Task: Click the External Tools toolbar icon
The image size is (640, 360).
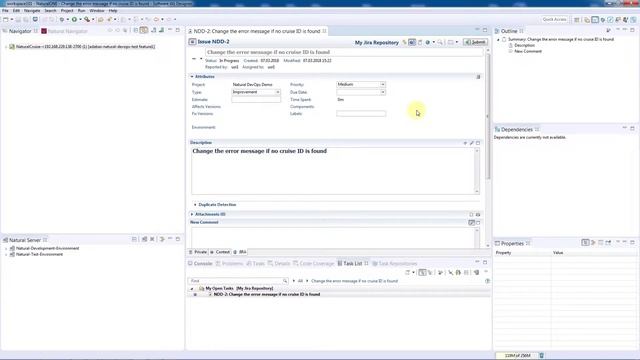Action: 87,19
